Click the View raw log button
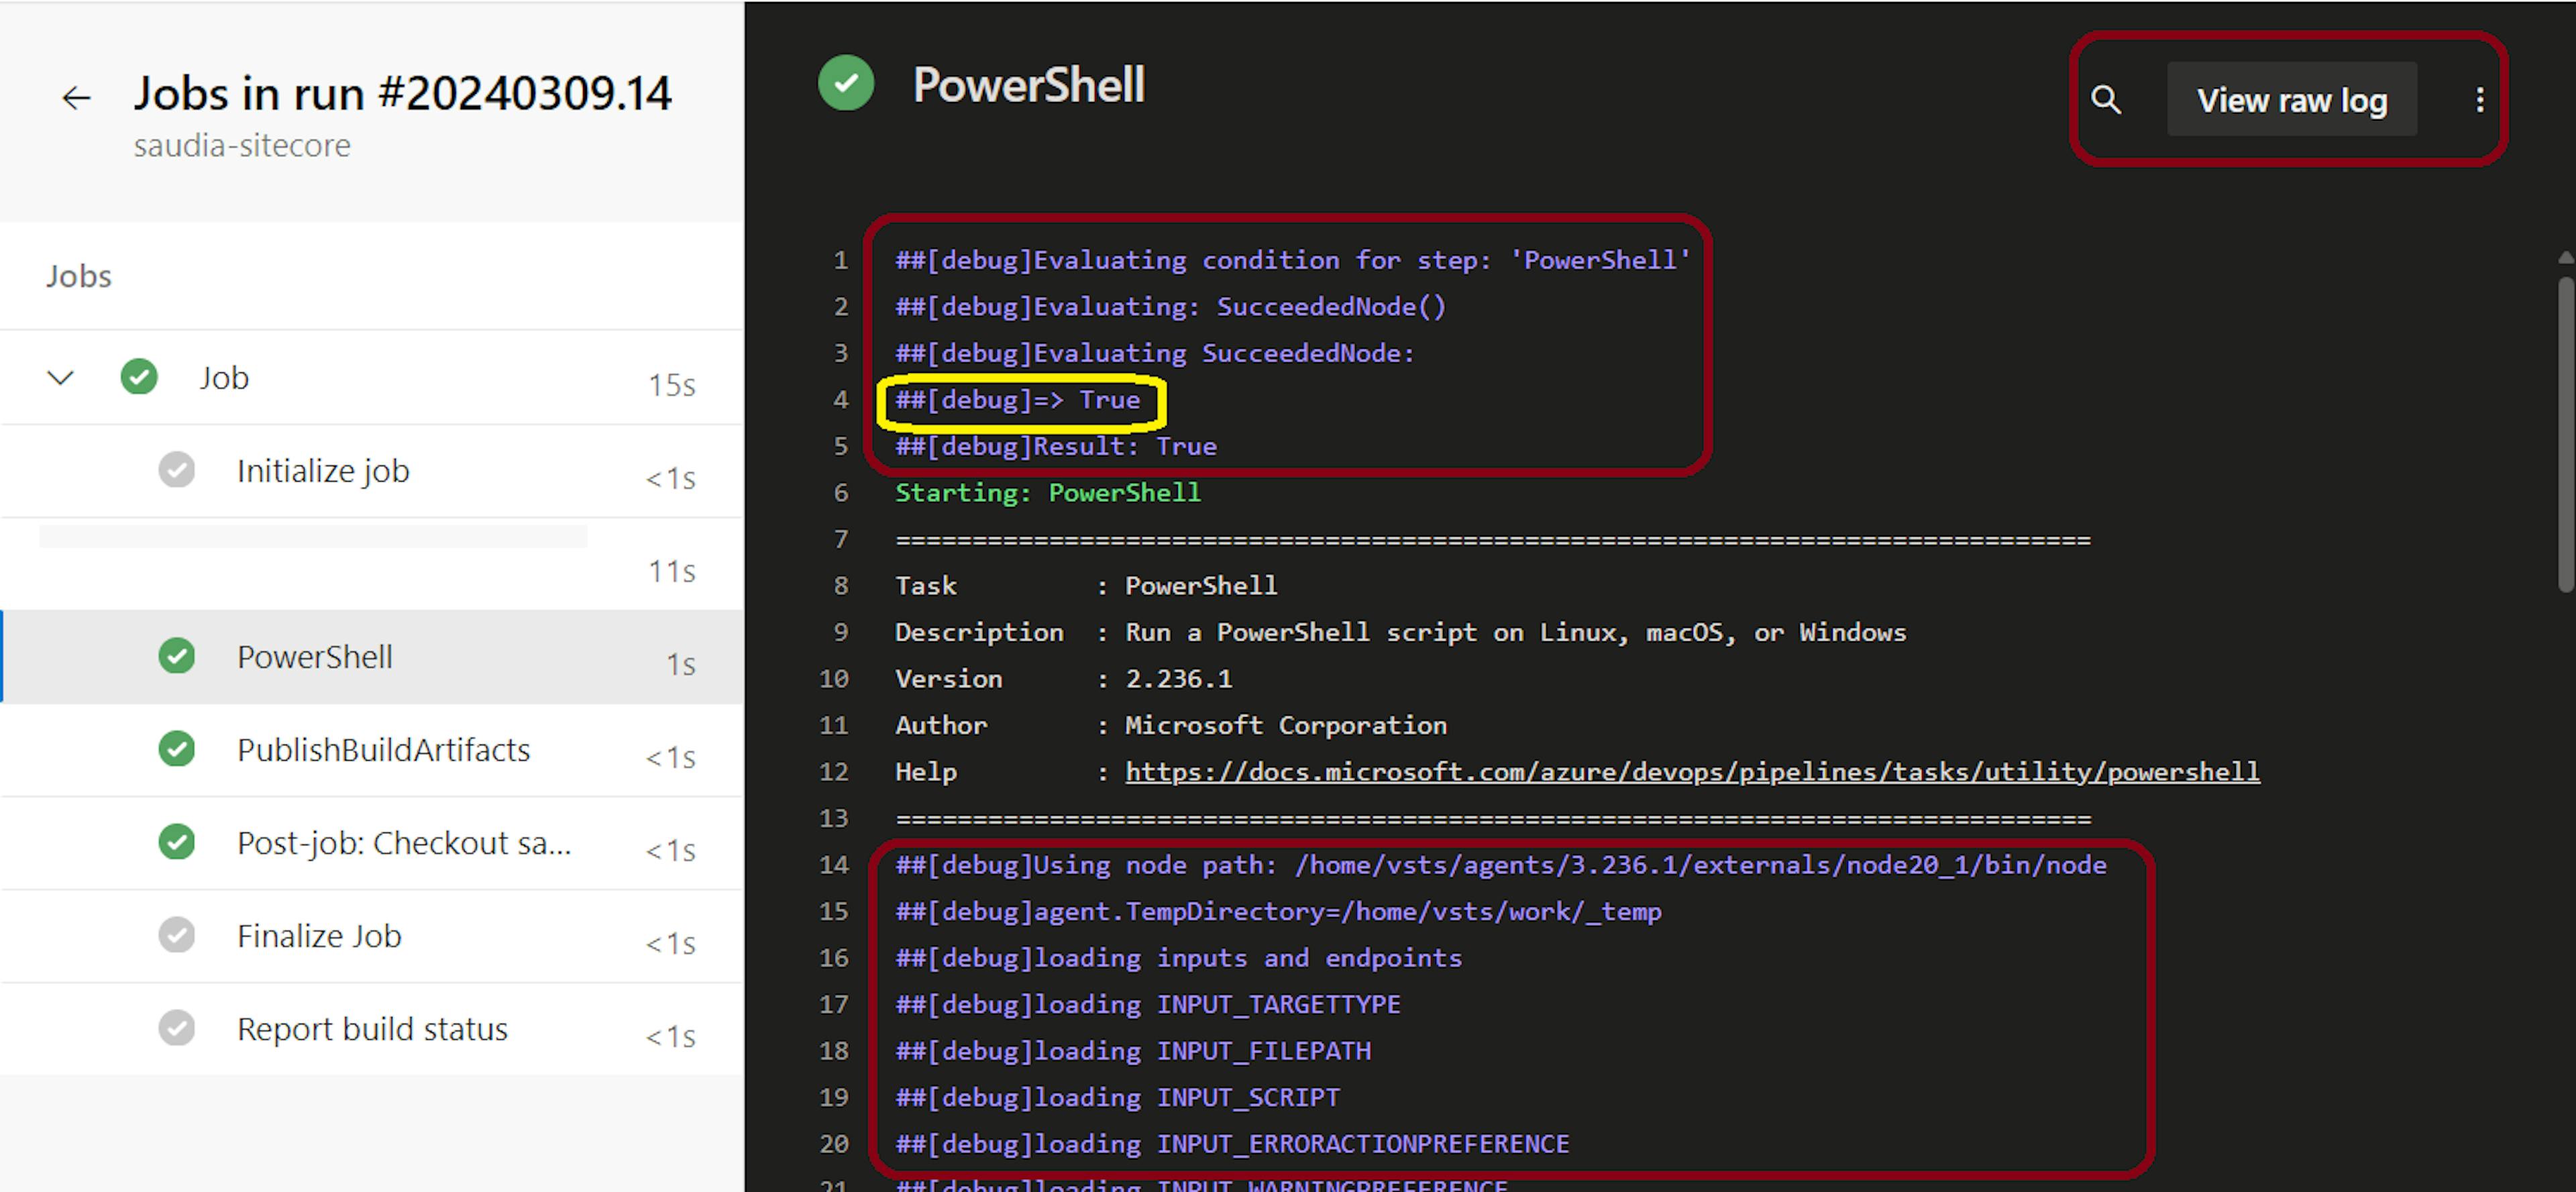Viewport: 2576px width, 1192px height. tap(2292, 99)
